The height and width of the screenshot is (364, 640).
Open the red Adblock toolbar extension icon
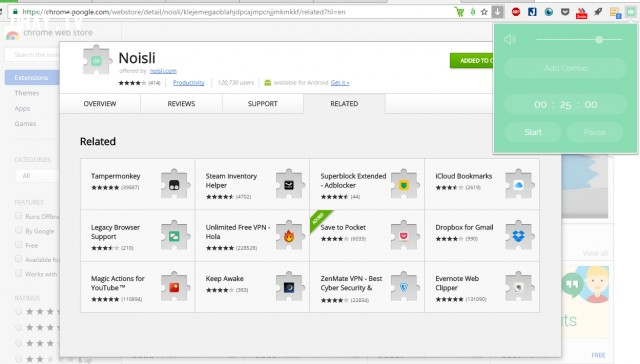[x=516, y=12]
